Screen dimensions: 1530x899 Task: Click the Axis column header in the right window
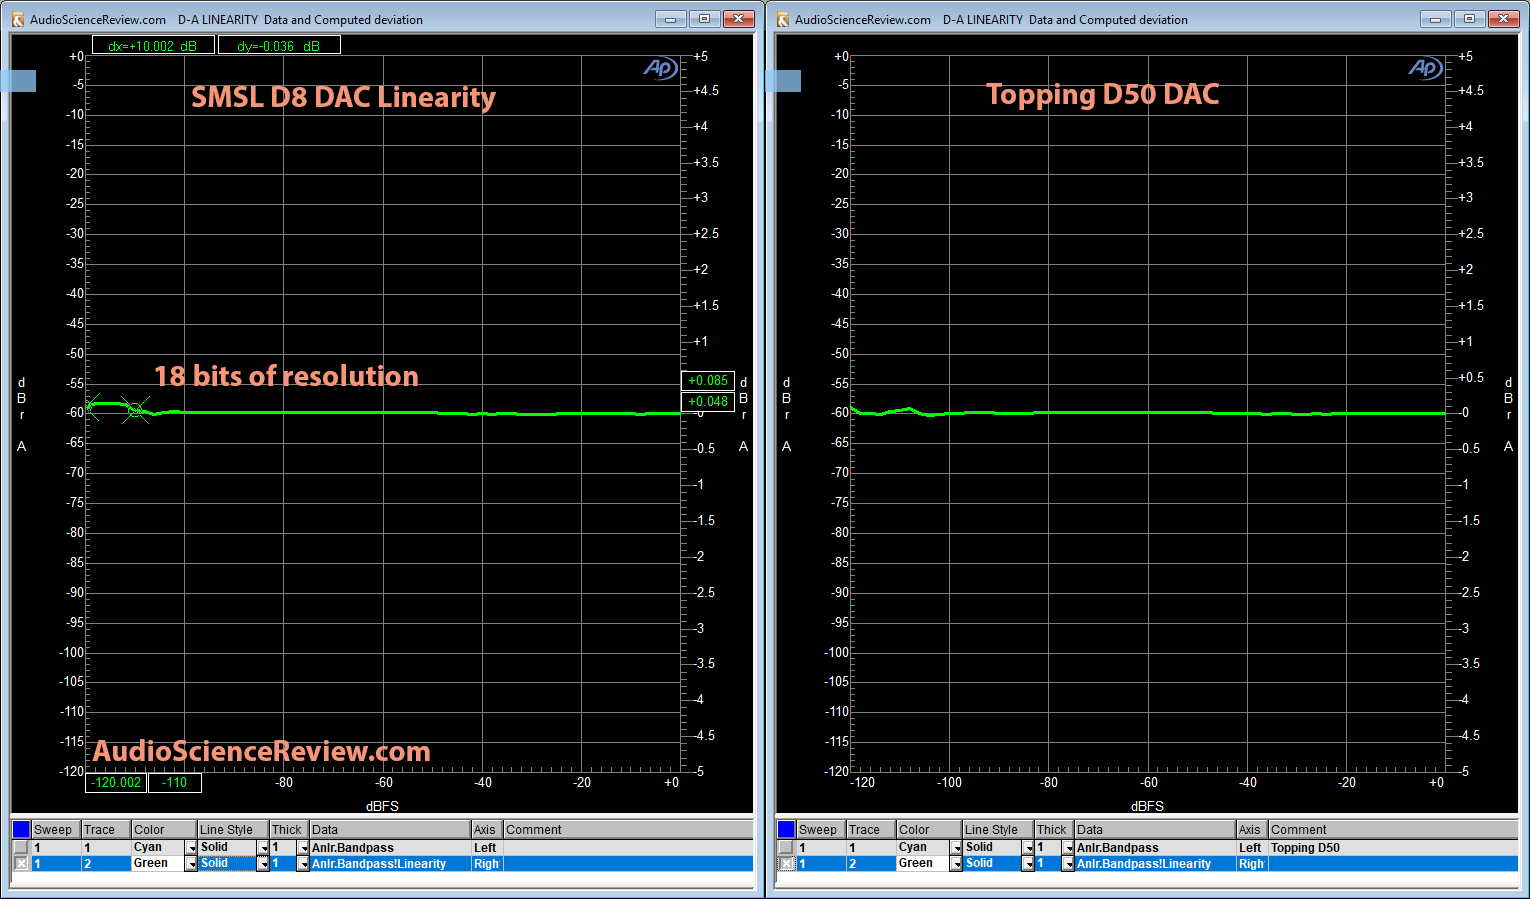pyautogui.click(x=1252, y=829)
